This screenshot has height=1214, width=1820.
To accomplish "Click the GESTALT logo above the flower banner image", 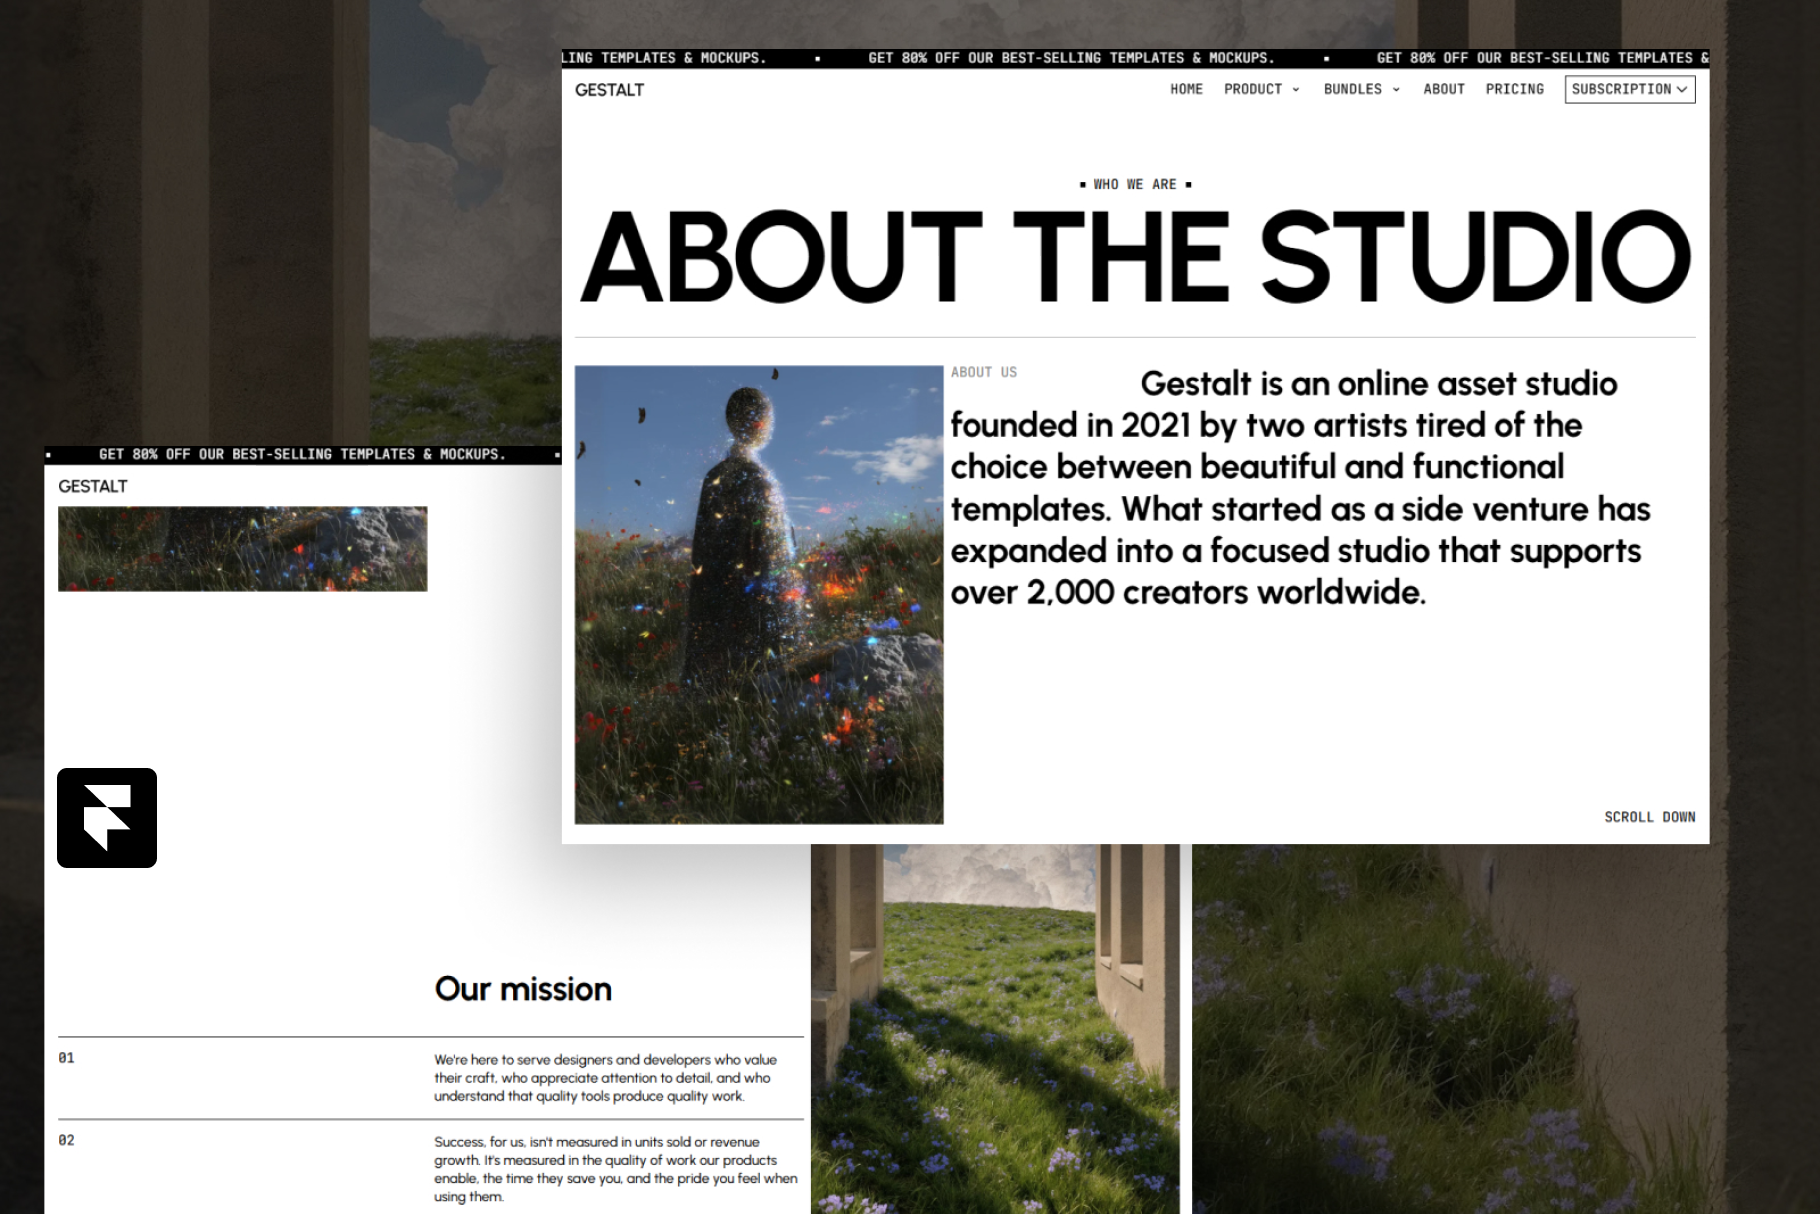I will 93,486.
